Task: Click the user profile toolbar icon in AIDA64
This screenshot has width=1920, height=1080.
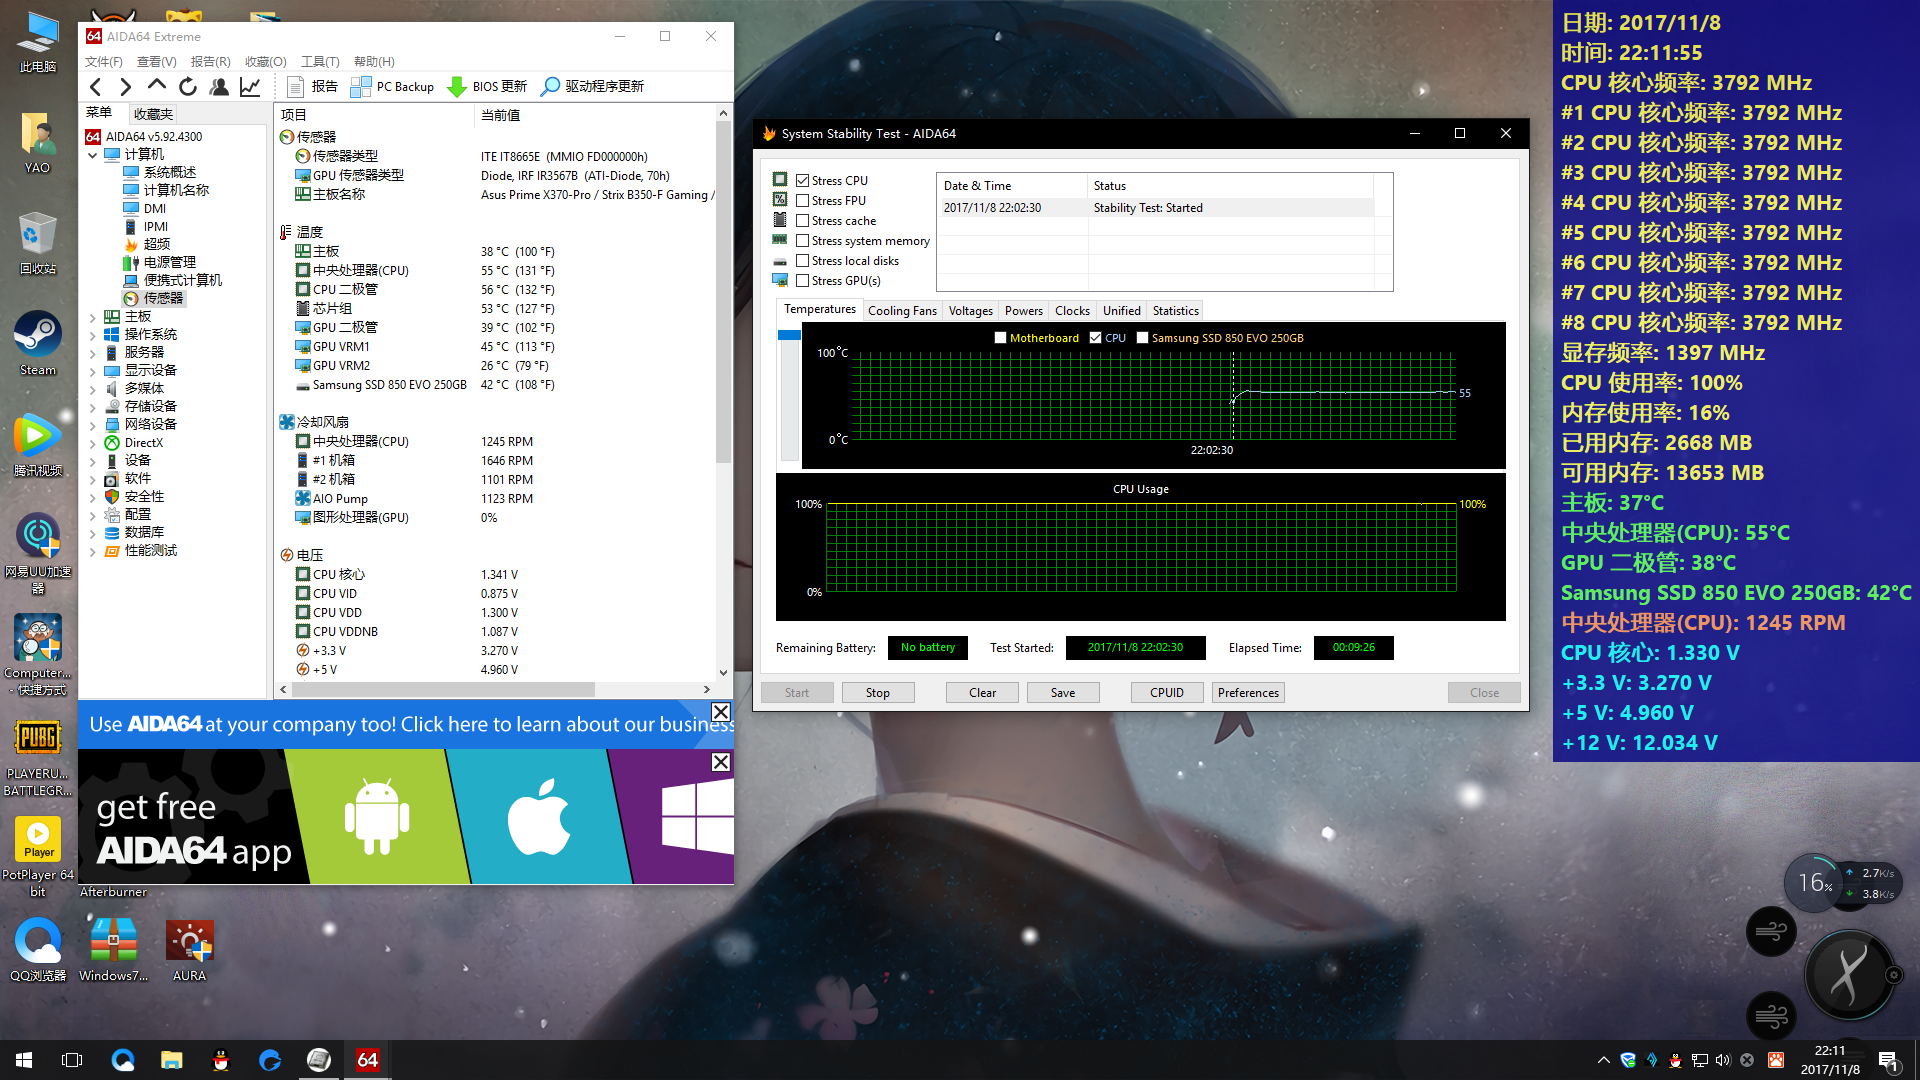Action: (219, 87)
